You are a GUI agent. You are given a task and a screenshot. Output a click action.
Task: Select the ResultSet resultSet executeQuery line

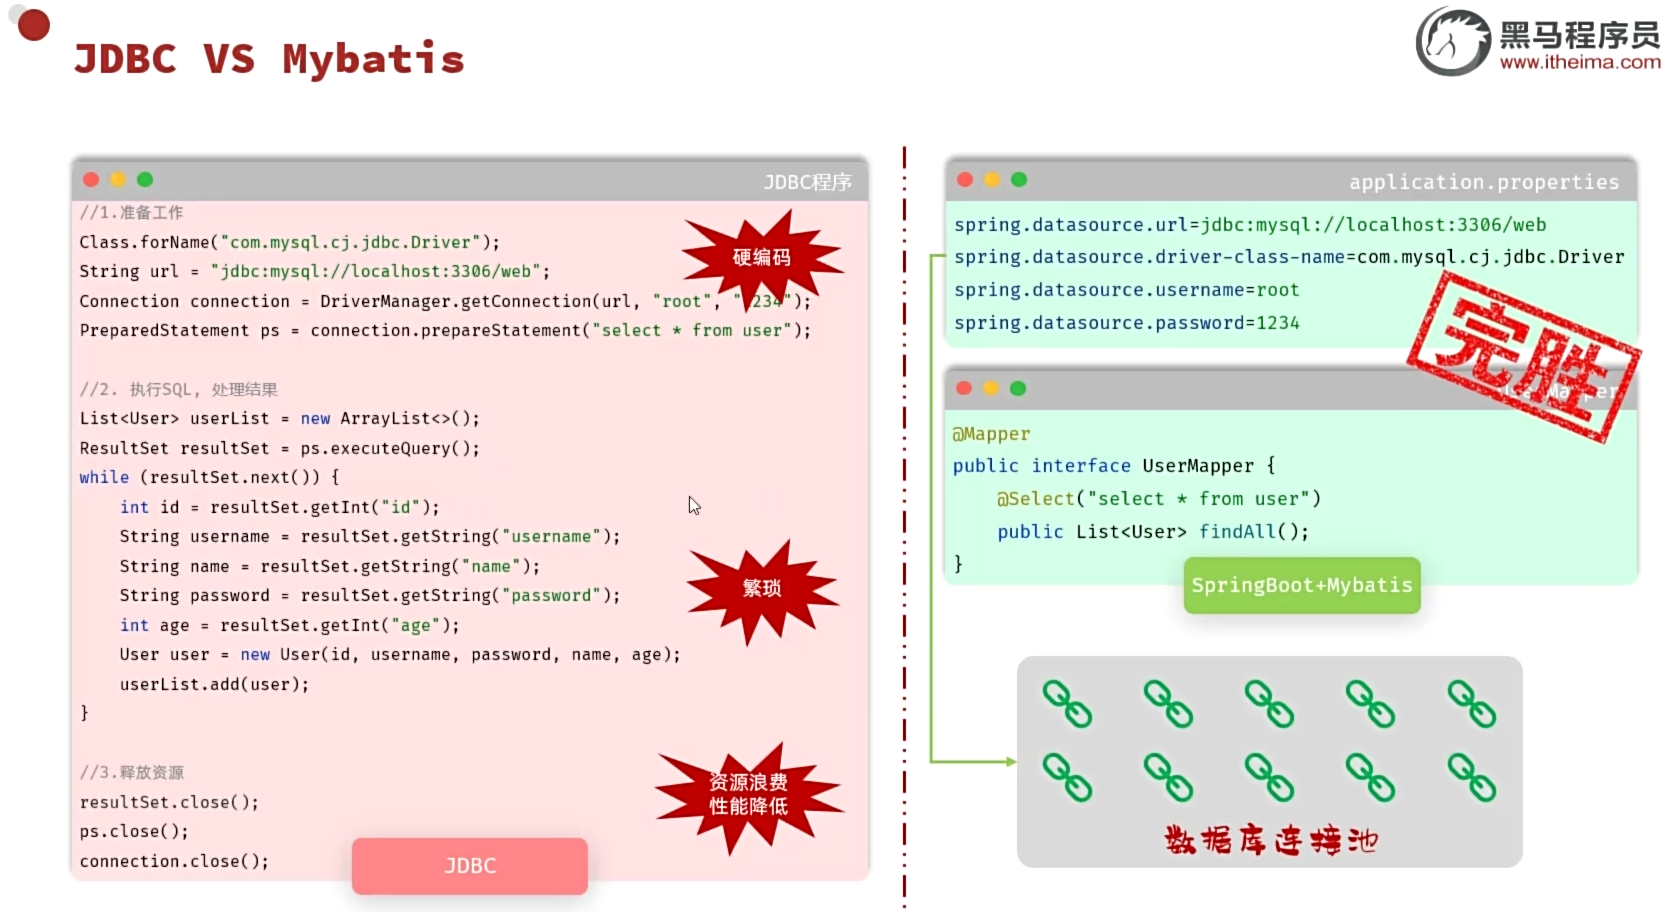280,448
